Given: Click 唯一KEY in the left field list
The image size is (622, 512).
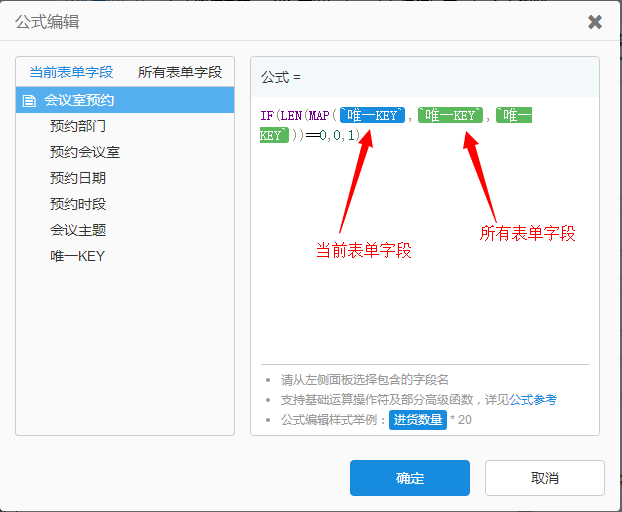Looking at the screenshot, I should [x=77, y=256].
